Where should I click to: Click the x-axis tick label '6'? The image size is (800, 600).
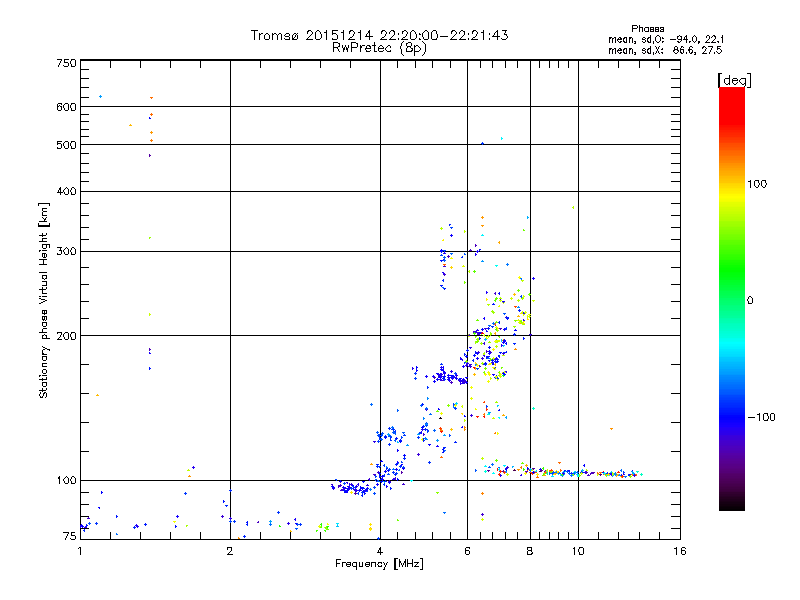click(x=468, y=551)
